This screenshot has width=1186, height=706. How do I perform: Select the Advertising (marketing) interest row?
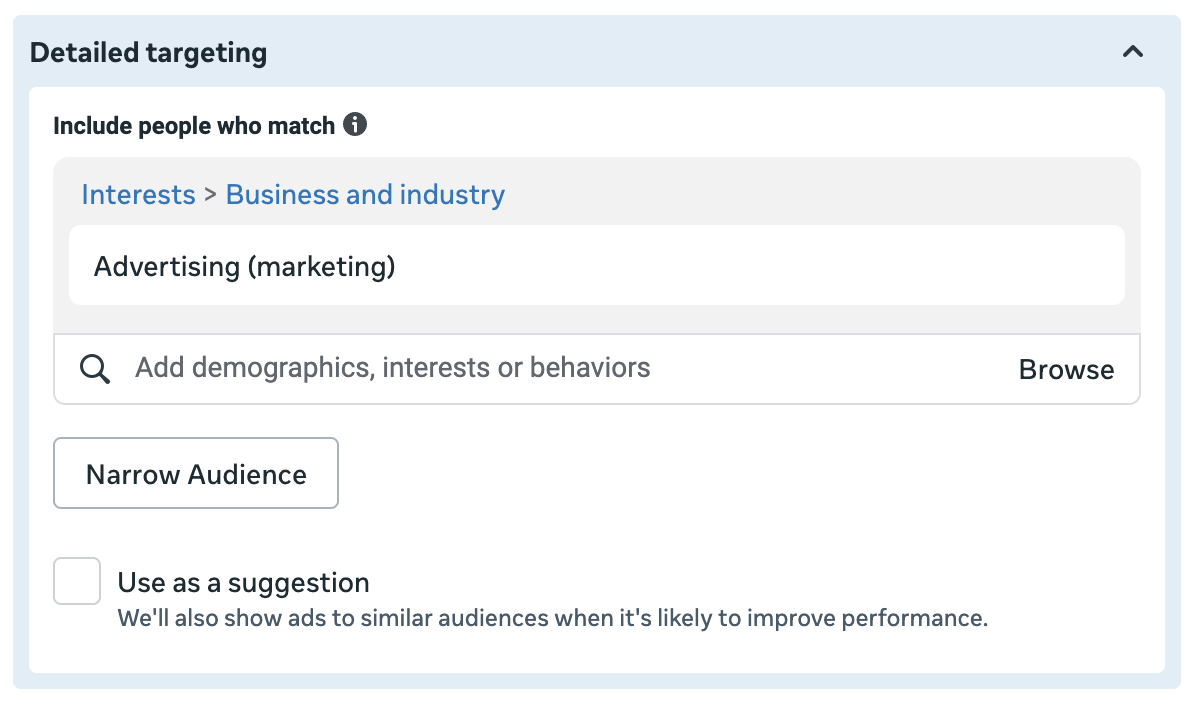pyautogui.click(x=245, y=266)
